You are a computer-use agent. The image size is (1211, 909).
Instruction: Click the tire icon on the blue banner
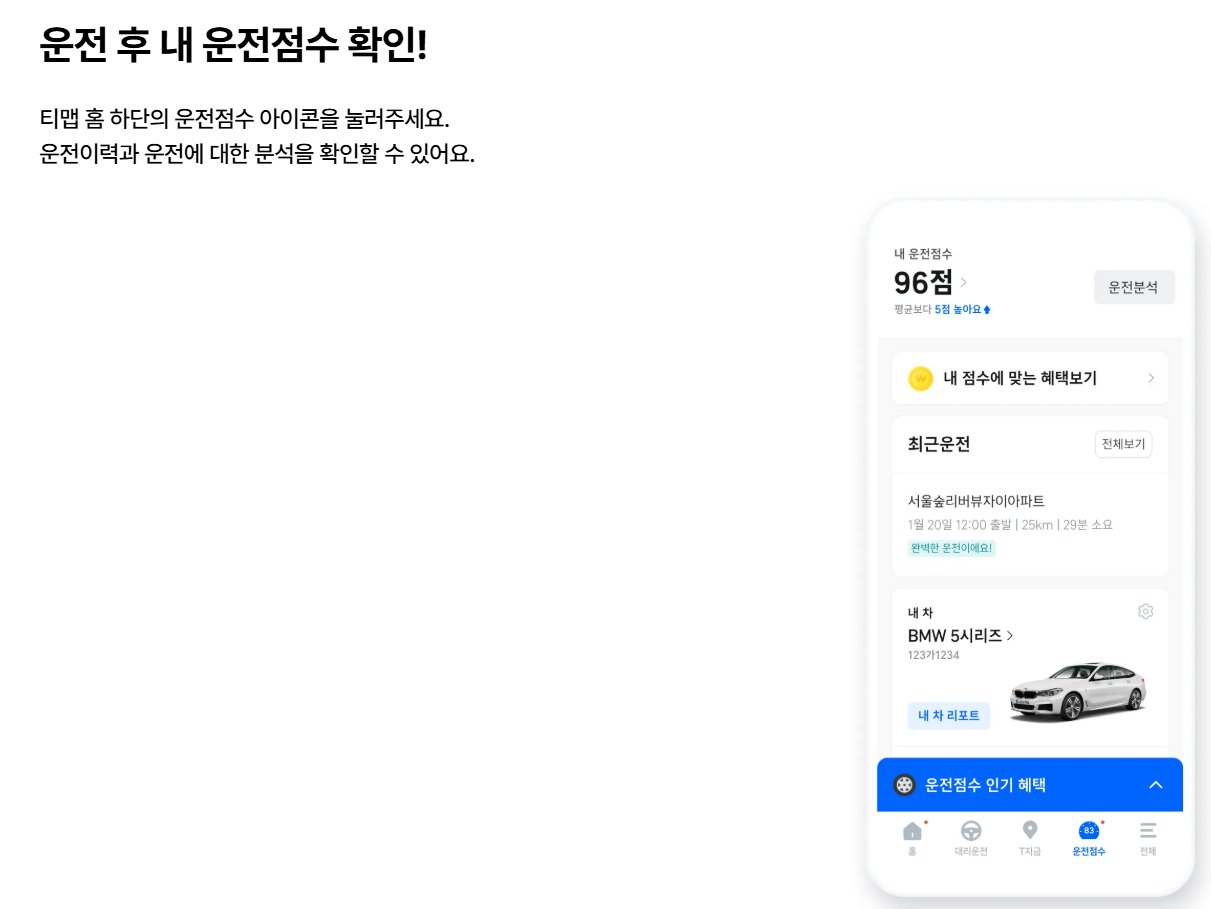(905, 785)
